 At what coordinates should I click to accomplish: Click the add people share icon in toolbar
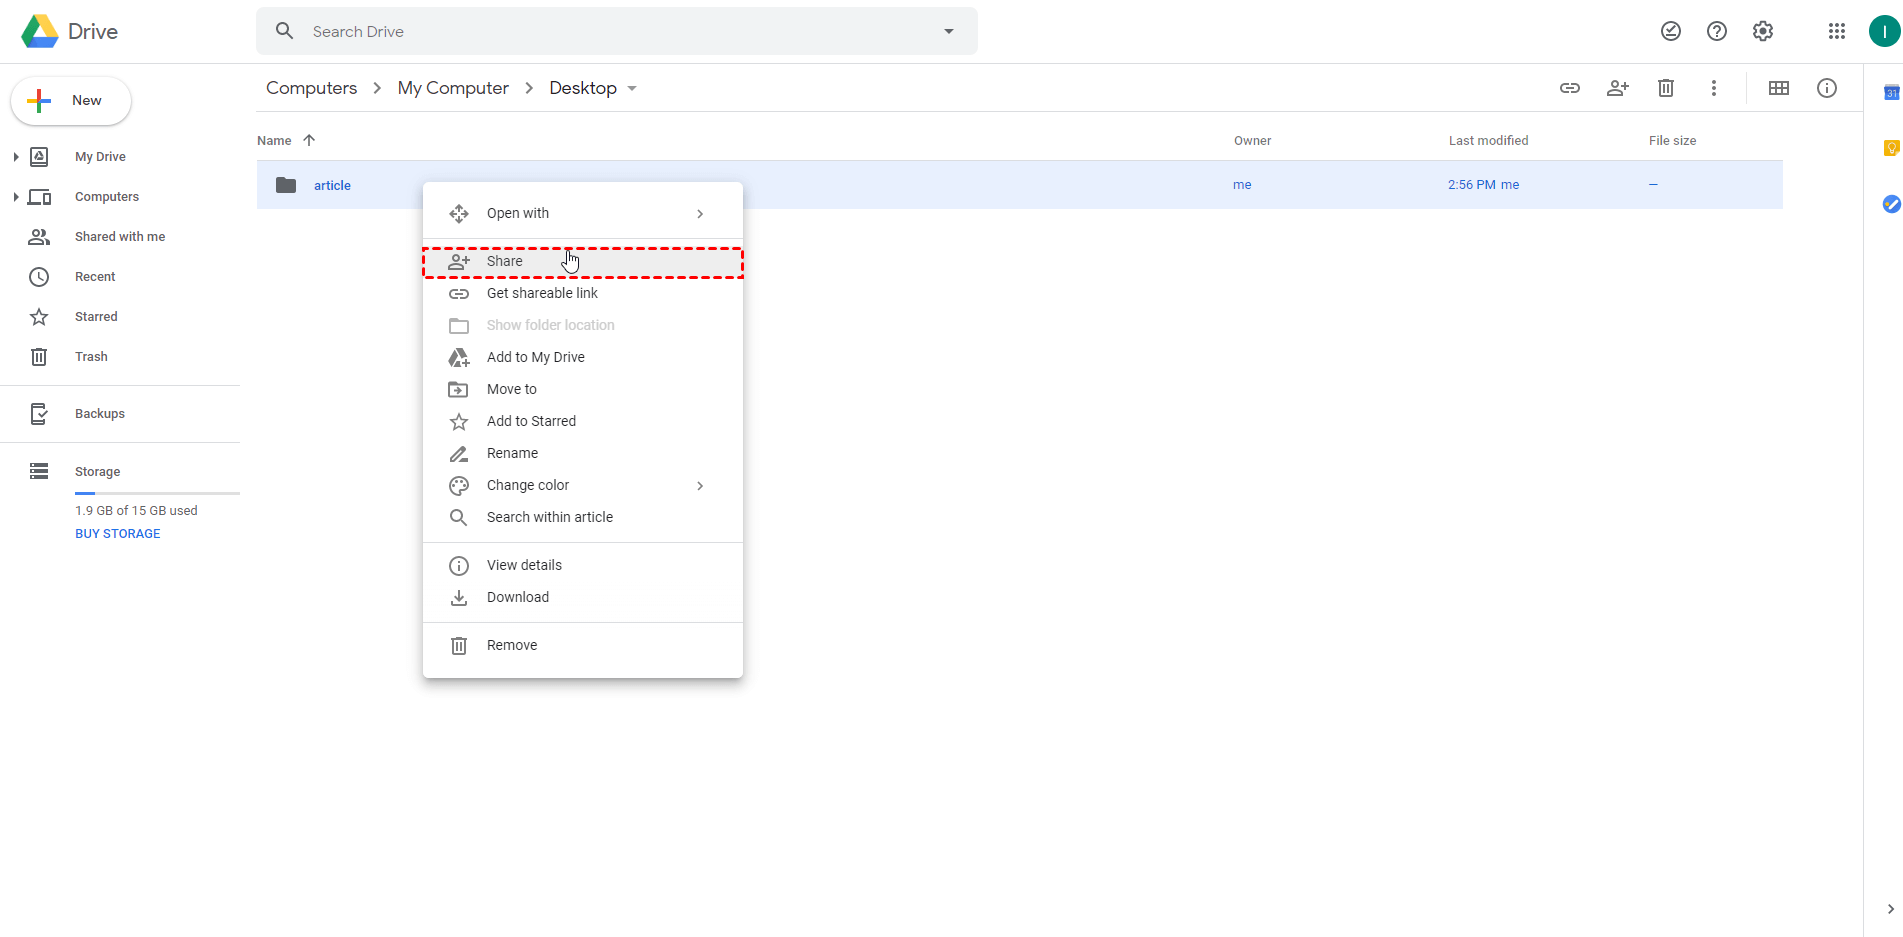1617,88
